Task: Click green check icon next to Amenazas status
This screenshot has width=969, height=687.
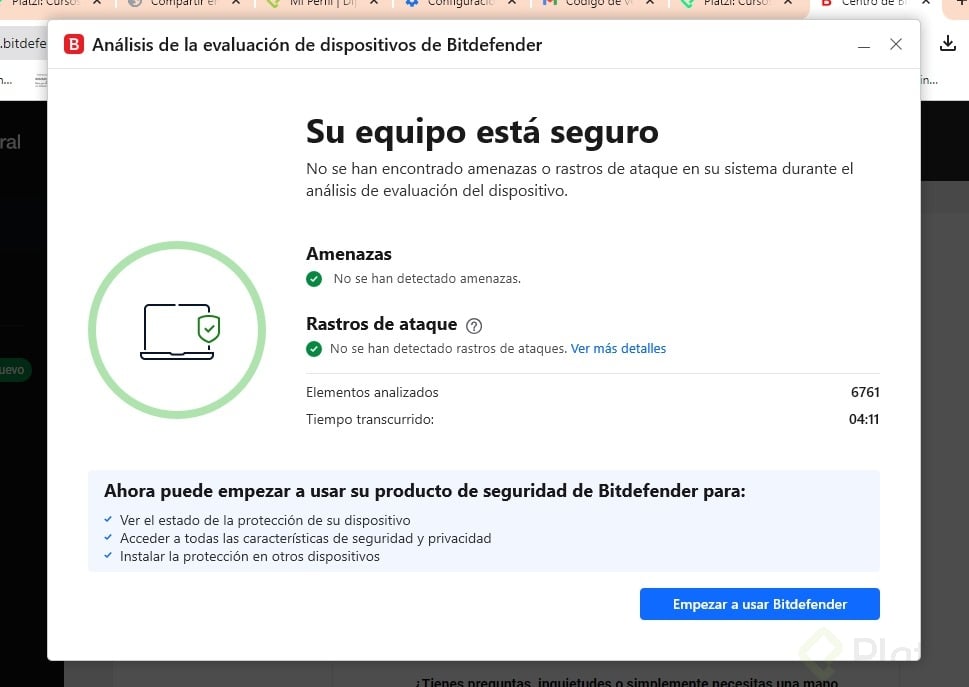Action: (x=314, y=279)
